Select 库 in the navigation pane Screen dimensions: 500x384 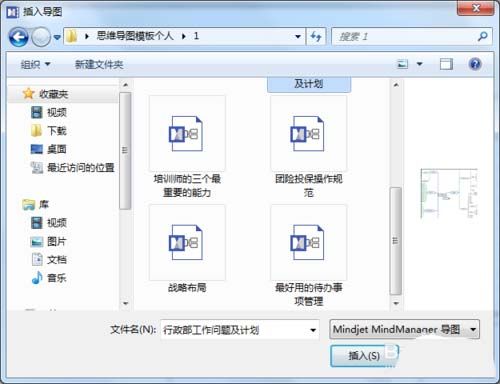tap(44, 204)
